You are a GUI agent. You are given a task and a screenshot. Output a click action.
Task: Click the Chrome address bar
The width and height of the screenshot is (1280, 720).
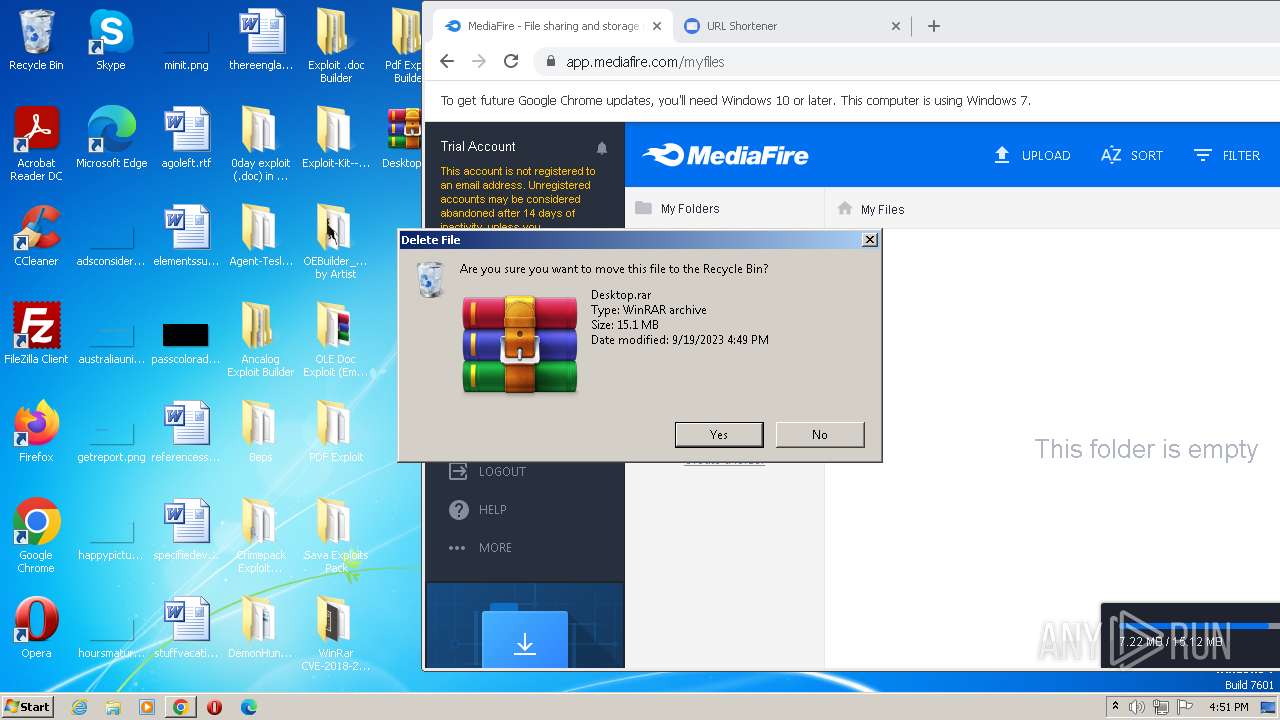[x=908, y=61]
